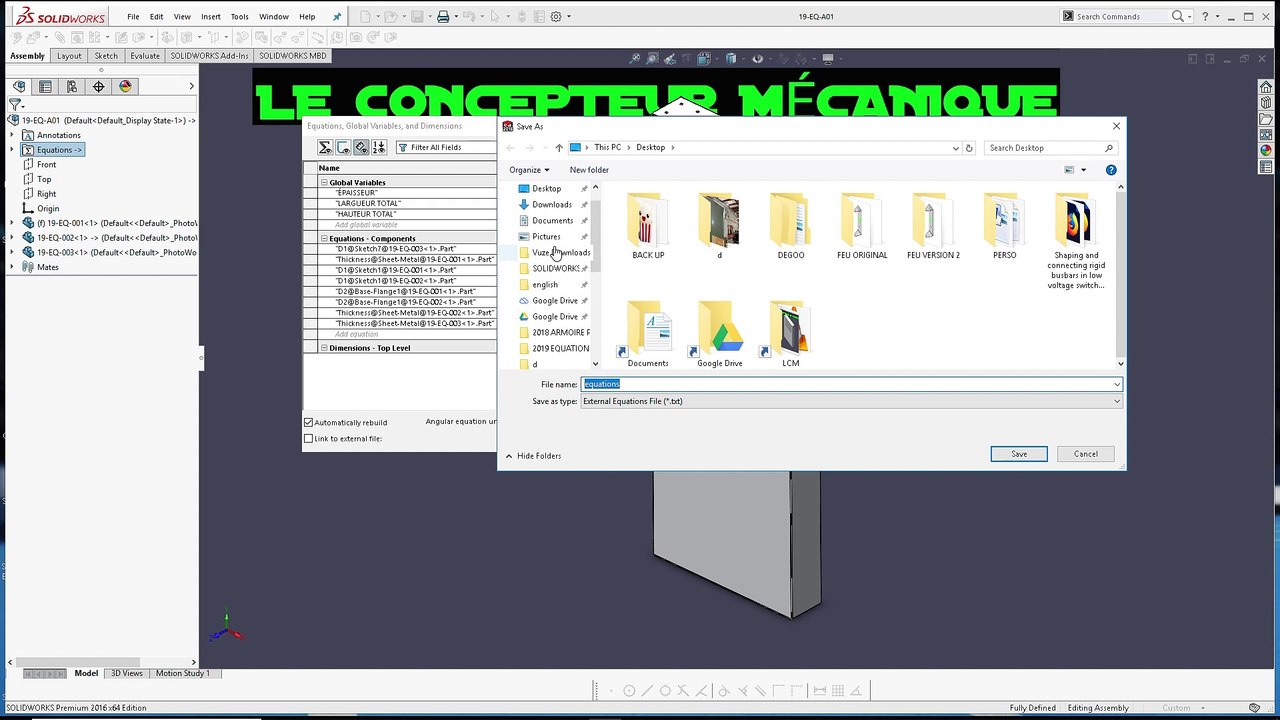Switch to the Sketch tab

pos(106,56)
